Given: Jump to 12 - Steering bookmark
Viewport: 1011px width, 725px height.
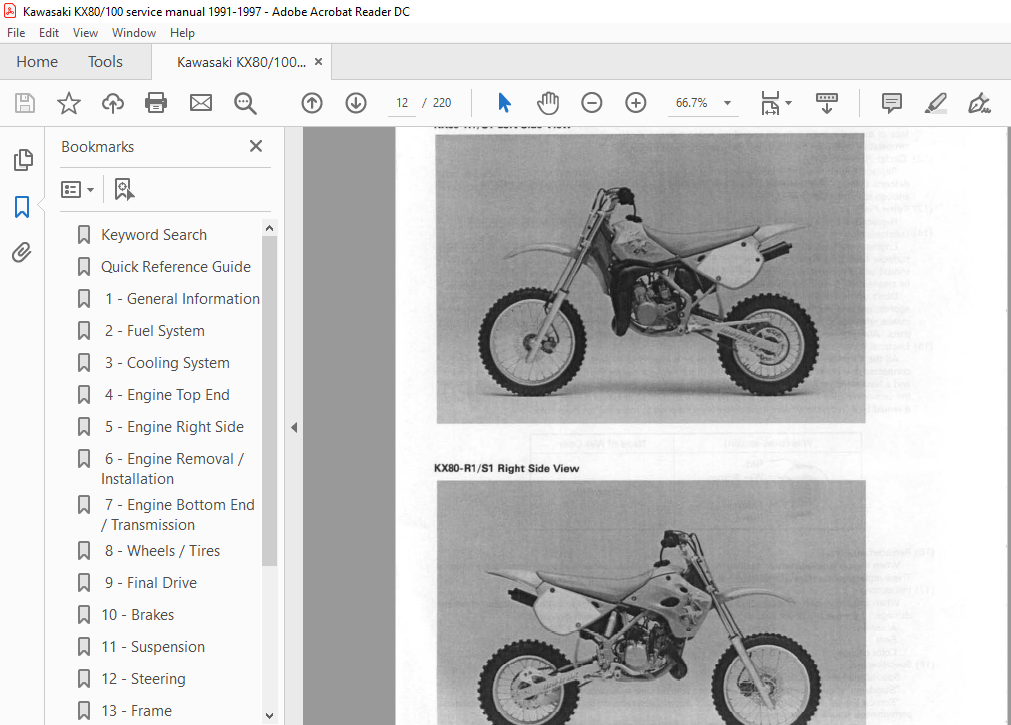Looking at the screenshot, I should (143, 679).
